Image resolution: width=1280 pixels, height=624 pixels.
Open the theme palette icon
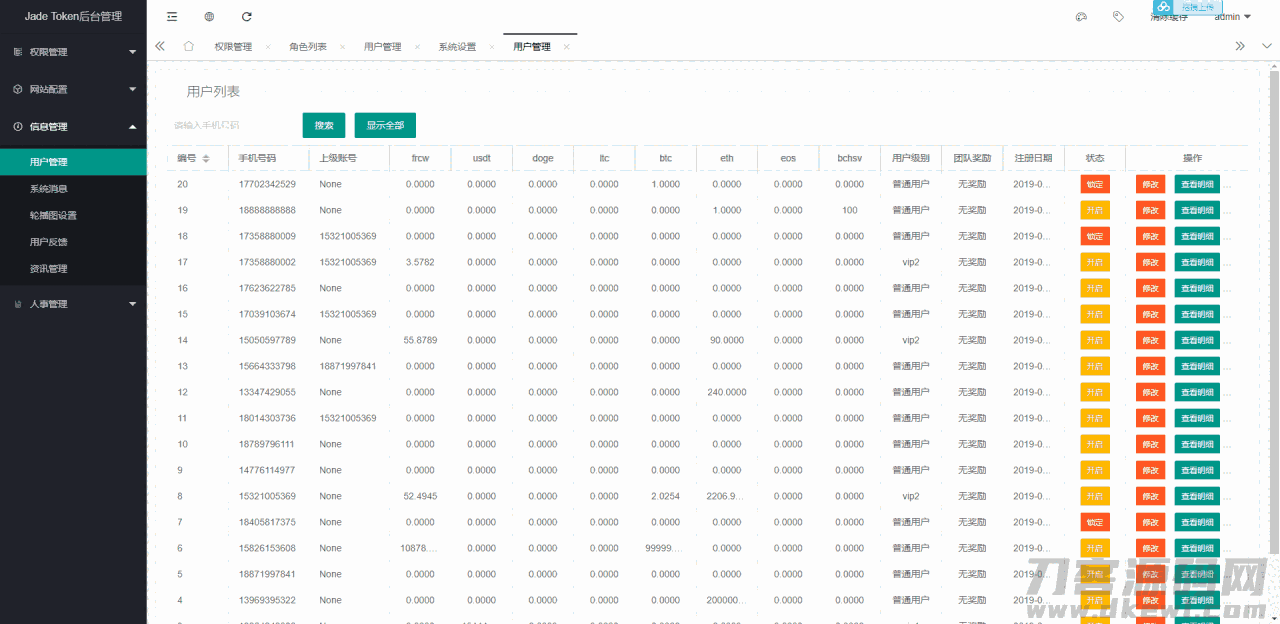coord(1082,16)
